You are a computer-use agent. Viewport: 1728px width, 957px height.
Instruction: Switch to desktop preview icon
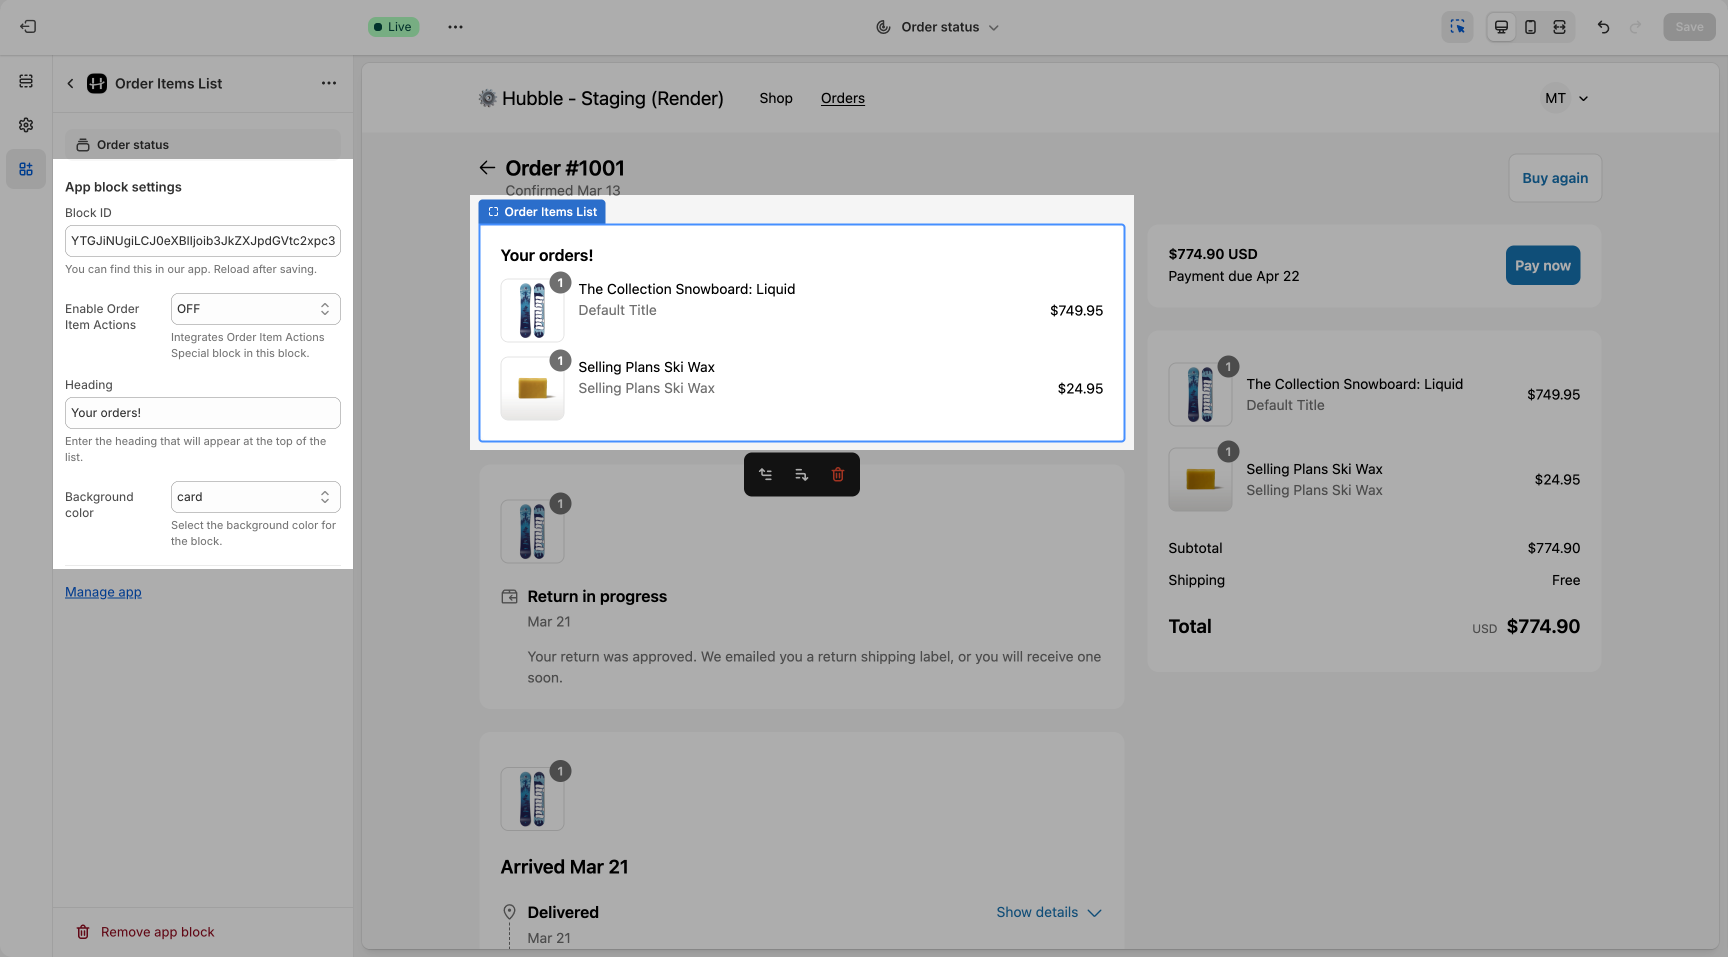(1501, 27)
